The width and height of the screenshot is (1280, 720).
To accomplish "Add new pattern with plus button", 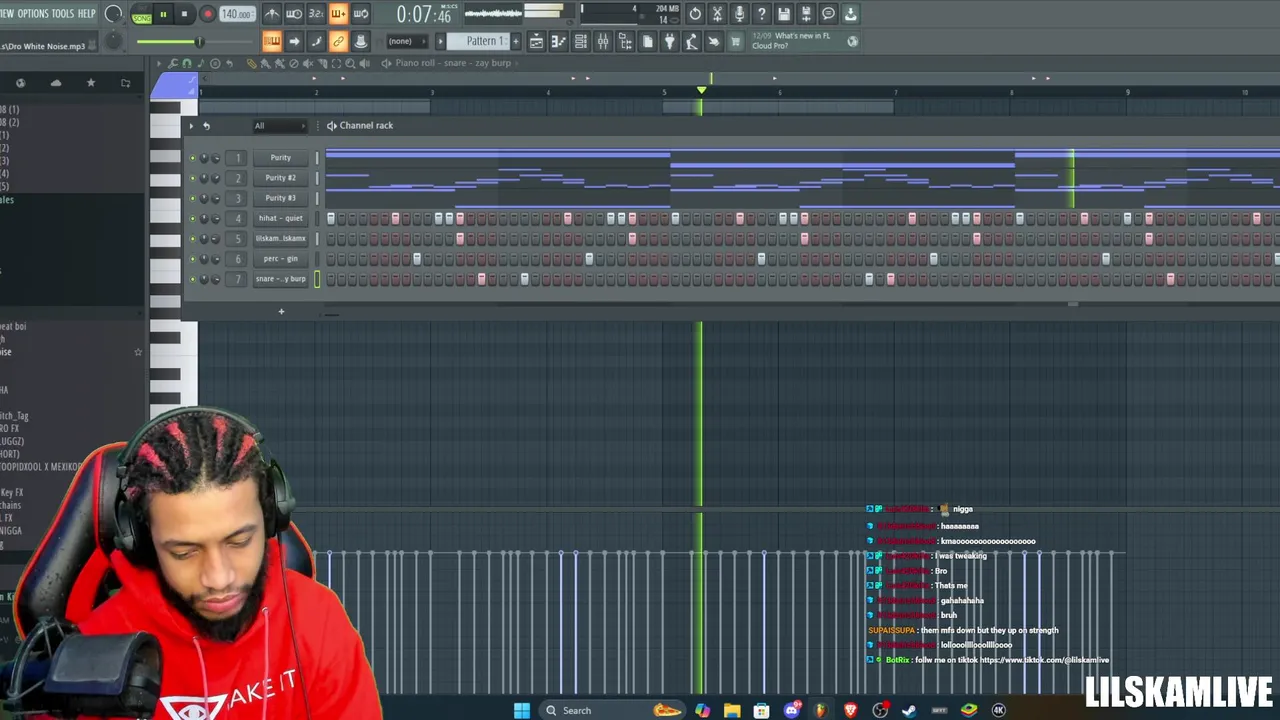I will coord(516,41).
